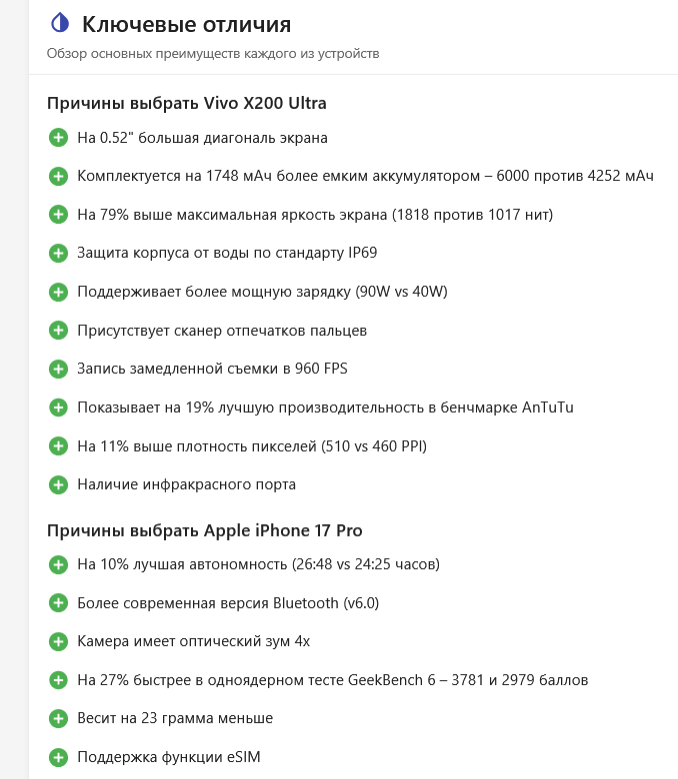Click plus icon next to 960 FPS line
678x779 pixels.
point(58,369)
